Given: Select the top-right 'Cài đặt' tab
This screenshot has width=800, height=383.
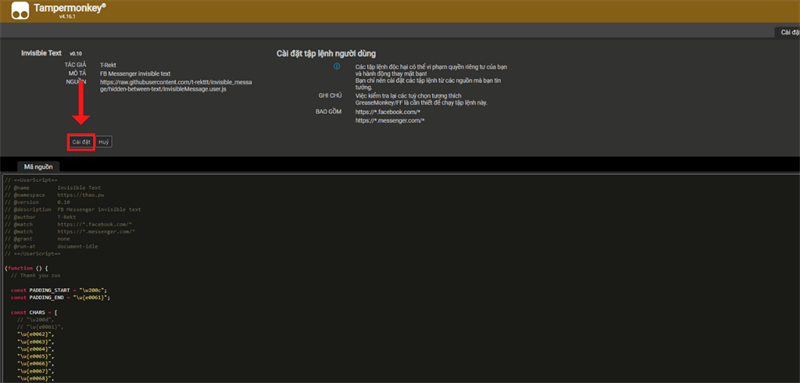Looking at the screenshot, I should 788,32.
